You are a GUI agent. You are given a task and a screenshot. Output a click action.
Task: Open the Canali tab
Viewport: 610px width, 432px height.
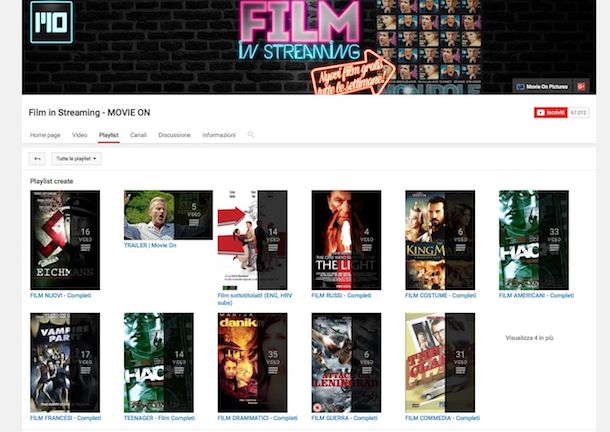(x=138, y=135)
